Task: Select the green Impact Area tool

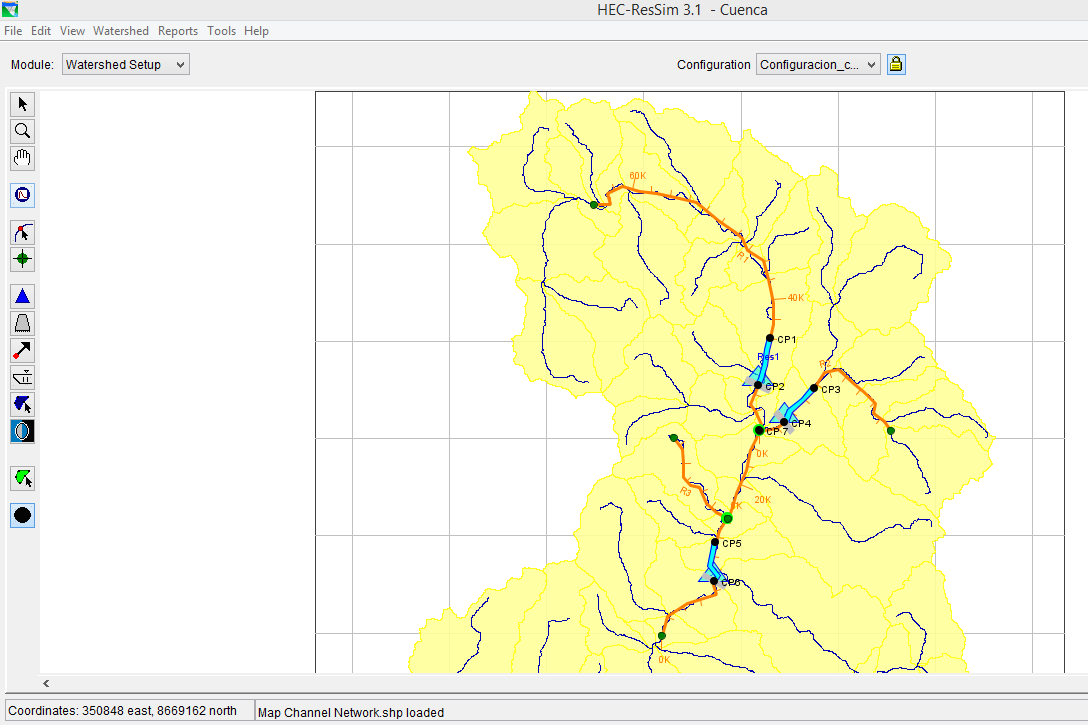Action: coord(22,479)
